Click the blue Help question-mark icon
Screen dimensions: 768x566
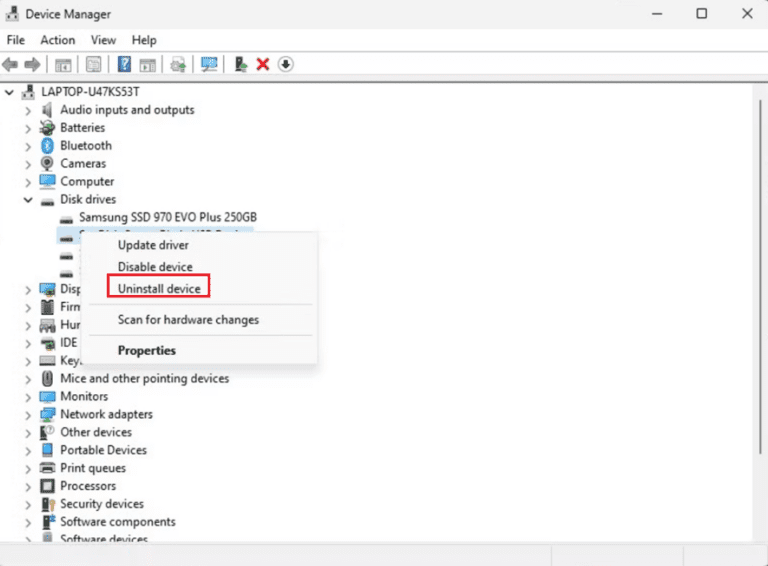(x=124, y=64)
